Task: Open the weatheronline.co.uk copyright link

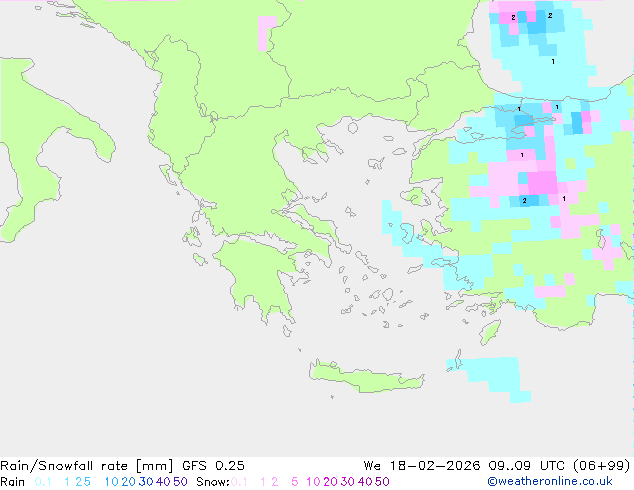Action: (550, 482)
